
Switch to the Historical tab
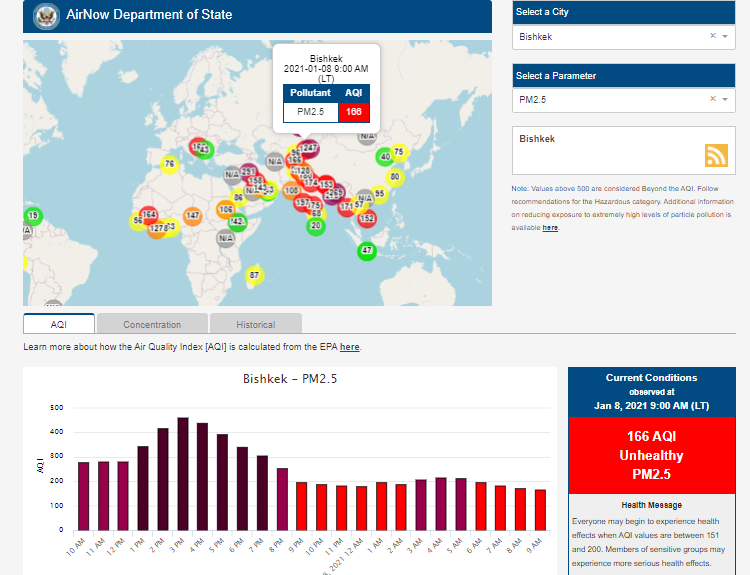(256, 324)
